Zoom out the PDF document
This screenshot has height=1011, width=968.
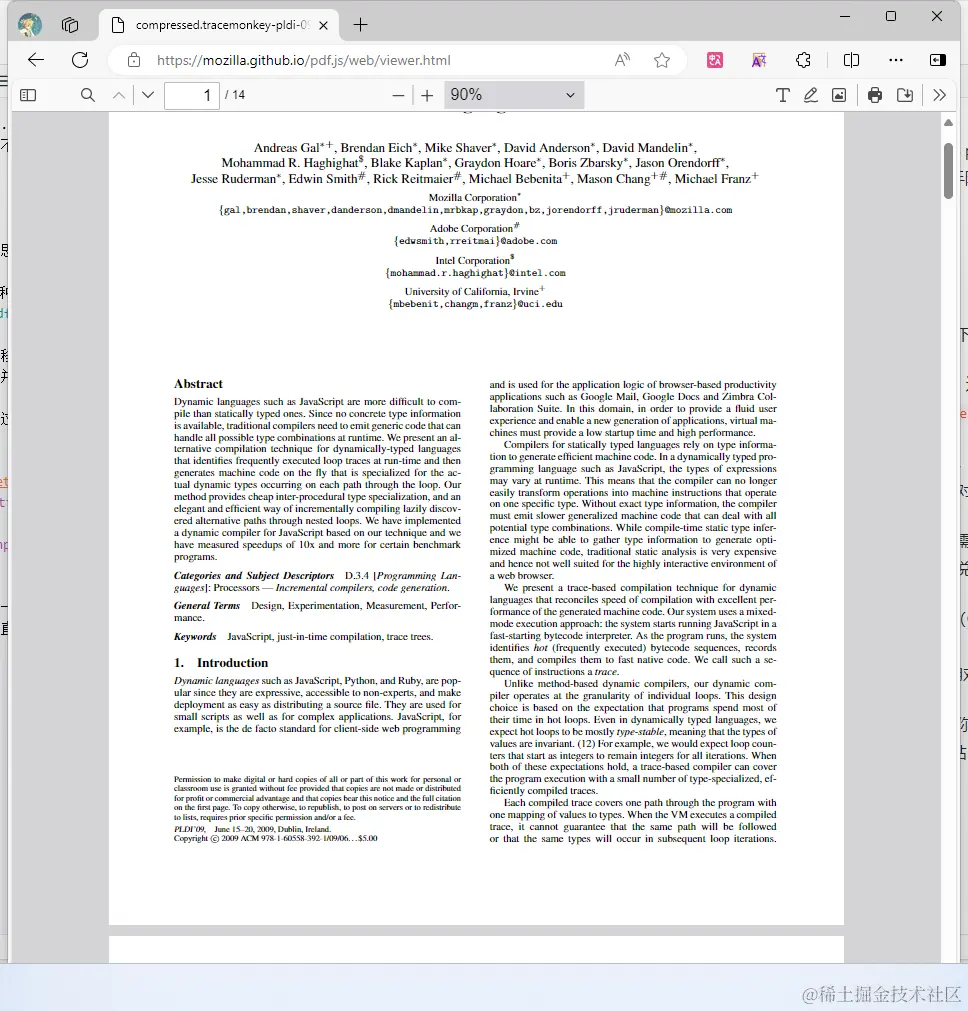coord(399,95)
